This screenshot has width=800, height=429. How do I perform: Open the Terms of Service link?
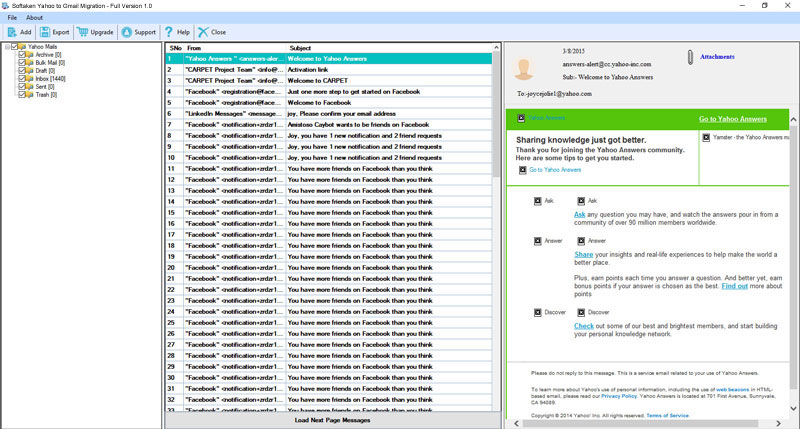[667, 416]
